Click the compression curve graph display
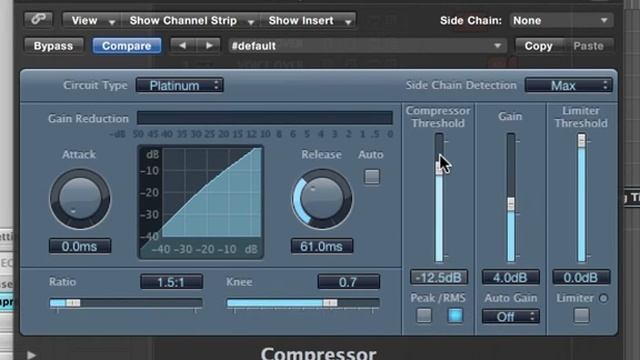The height and width of the screenshot is (360, 640). [200, 202]
